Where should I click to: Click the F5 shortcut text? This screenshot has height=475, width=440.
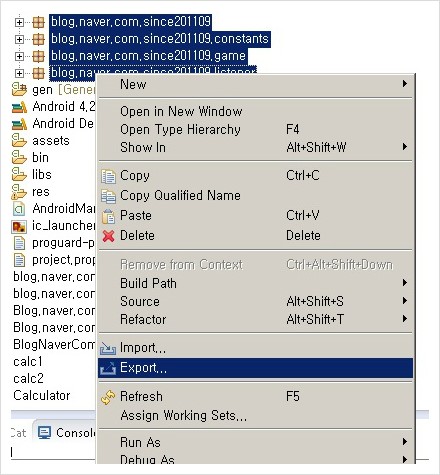[x=293, y=396]
